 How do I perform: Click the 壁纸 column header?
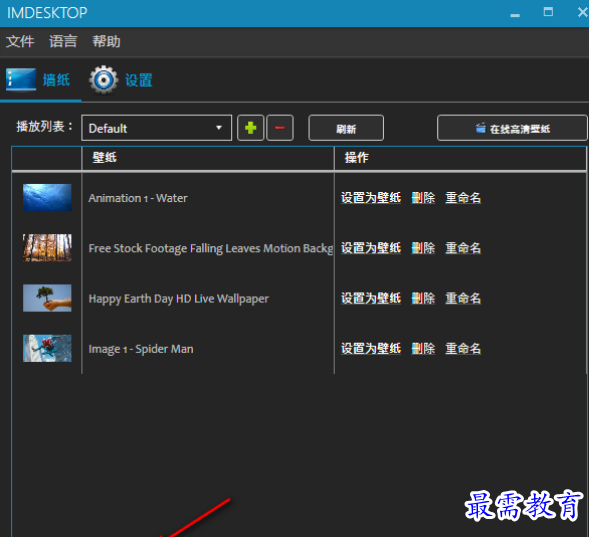208,158
